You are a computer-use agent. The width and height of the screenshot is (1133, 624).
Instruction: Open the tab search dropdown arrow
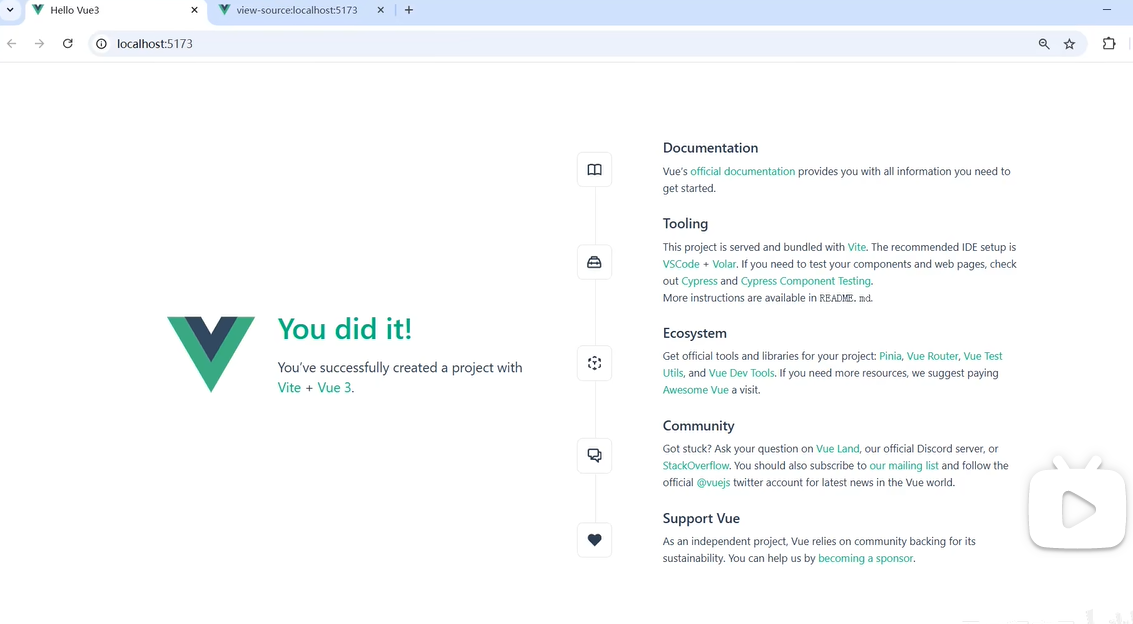coord(10,10)
